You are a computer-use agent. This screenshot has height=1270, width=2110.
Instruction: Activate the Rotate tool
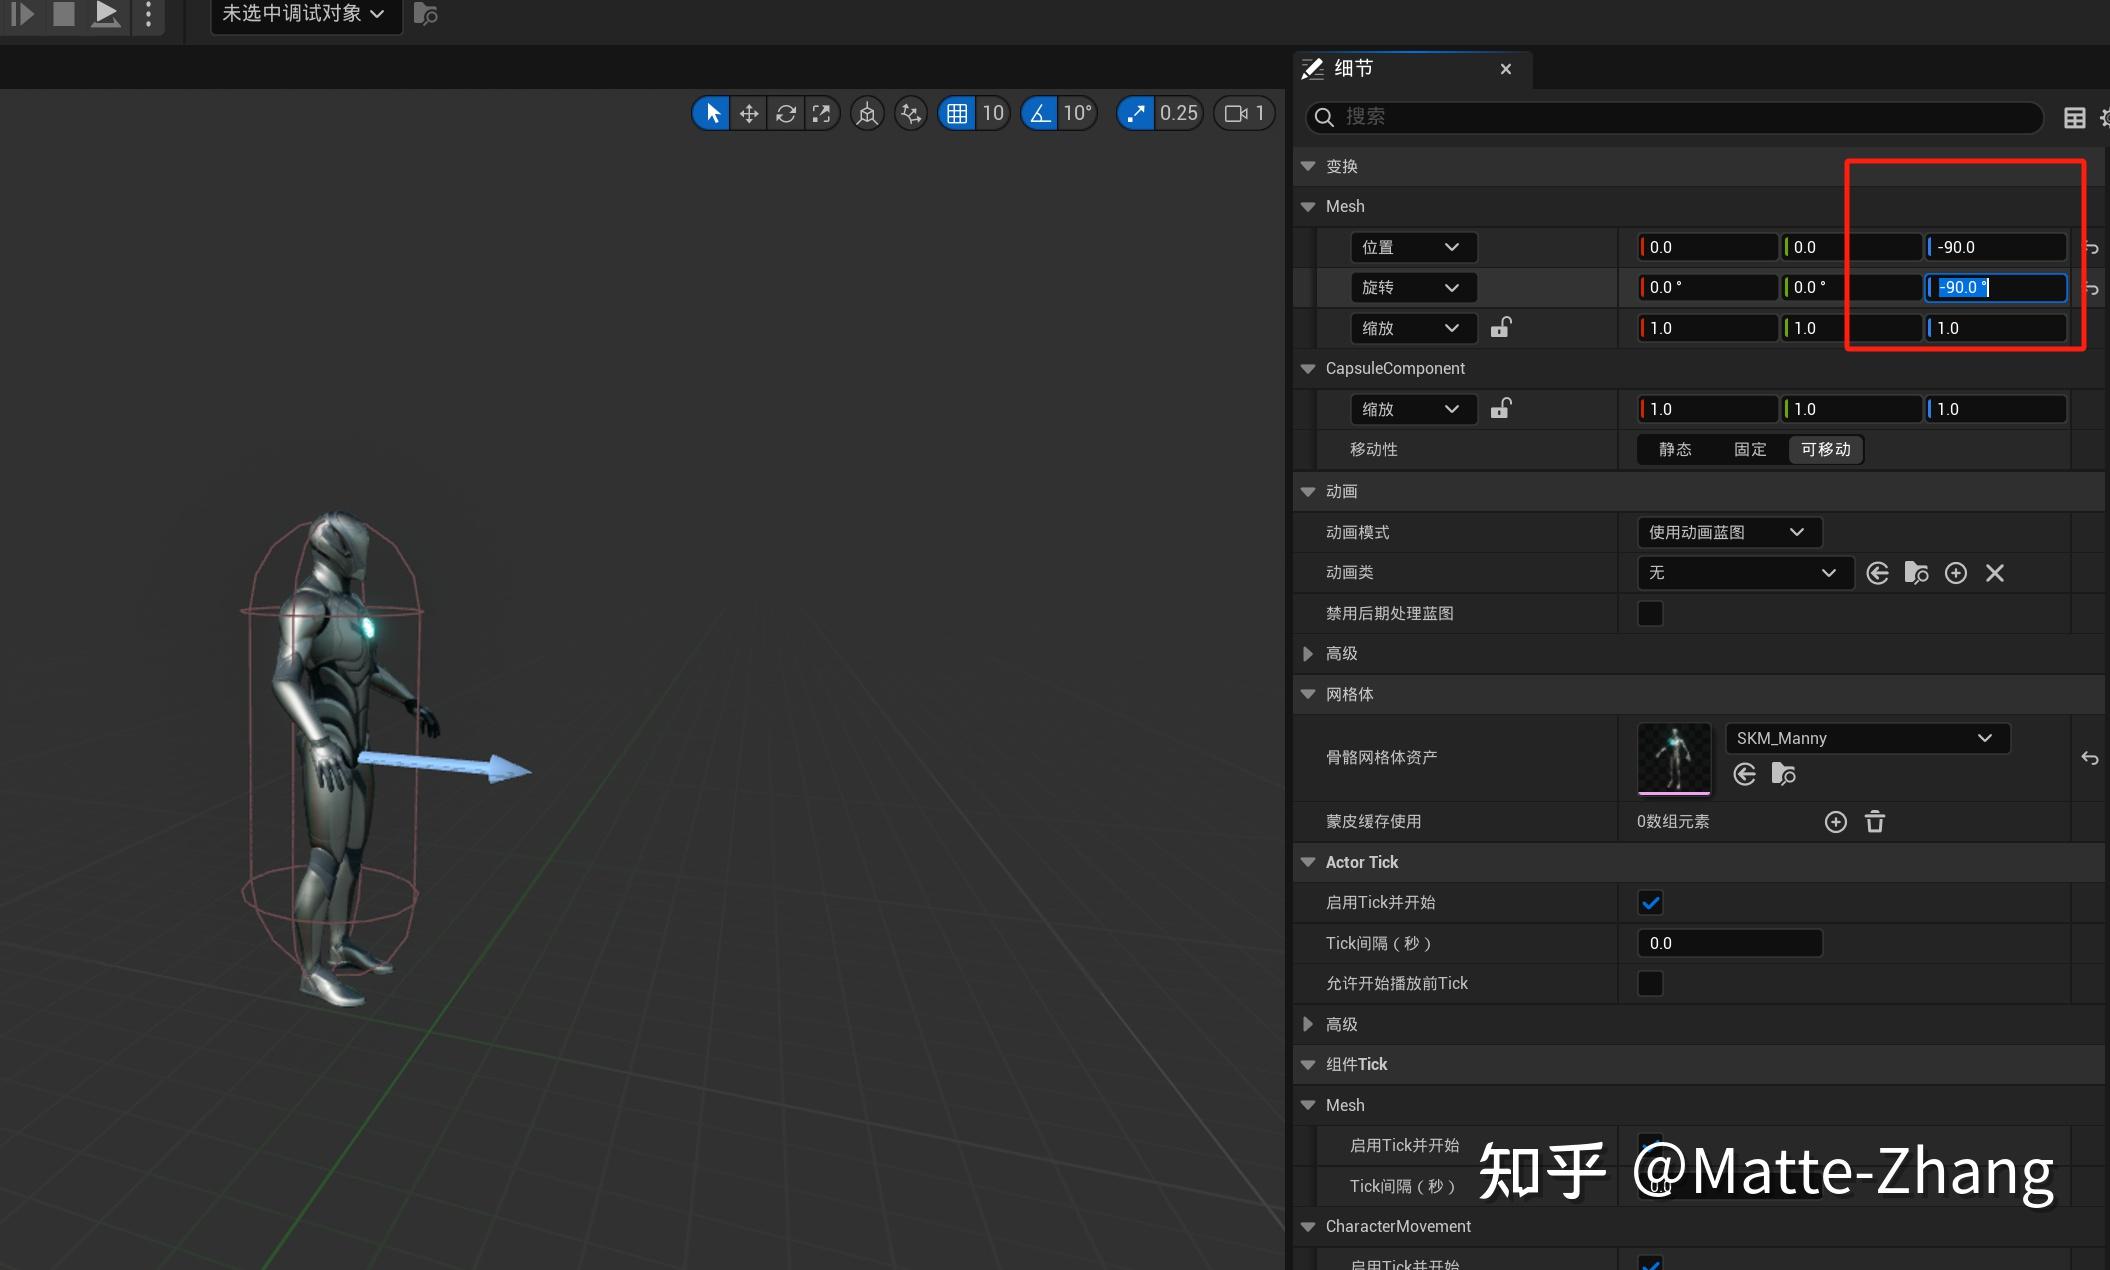click(786, 113)
